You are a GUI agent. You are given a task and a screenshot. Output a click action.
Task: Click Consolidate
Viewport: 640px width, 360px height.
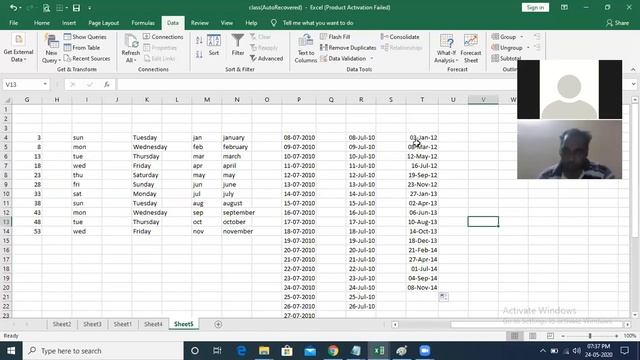click(x=400, y=37)
